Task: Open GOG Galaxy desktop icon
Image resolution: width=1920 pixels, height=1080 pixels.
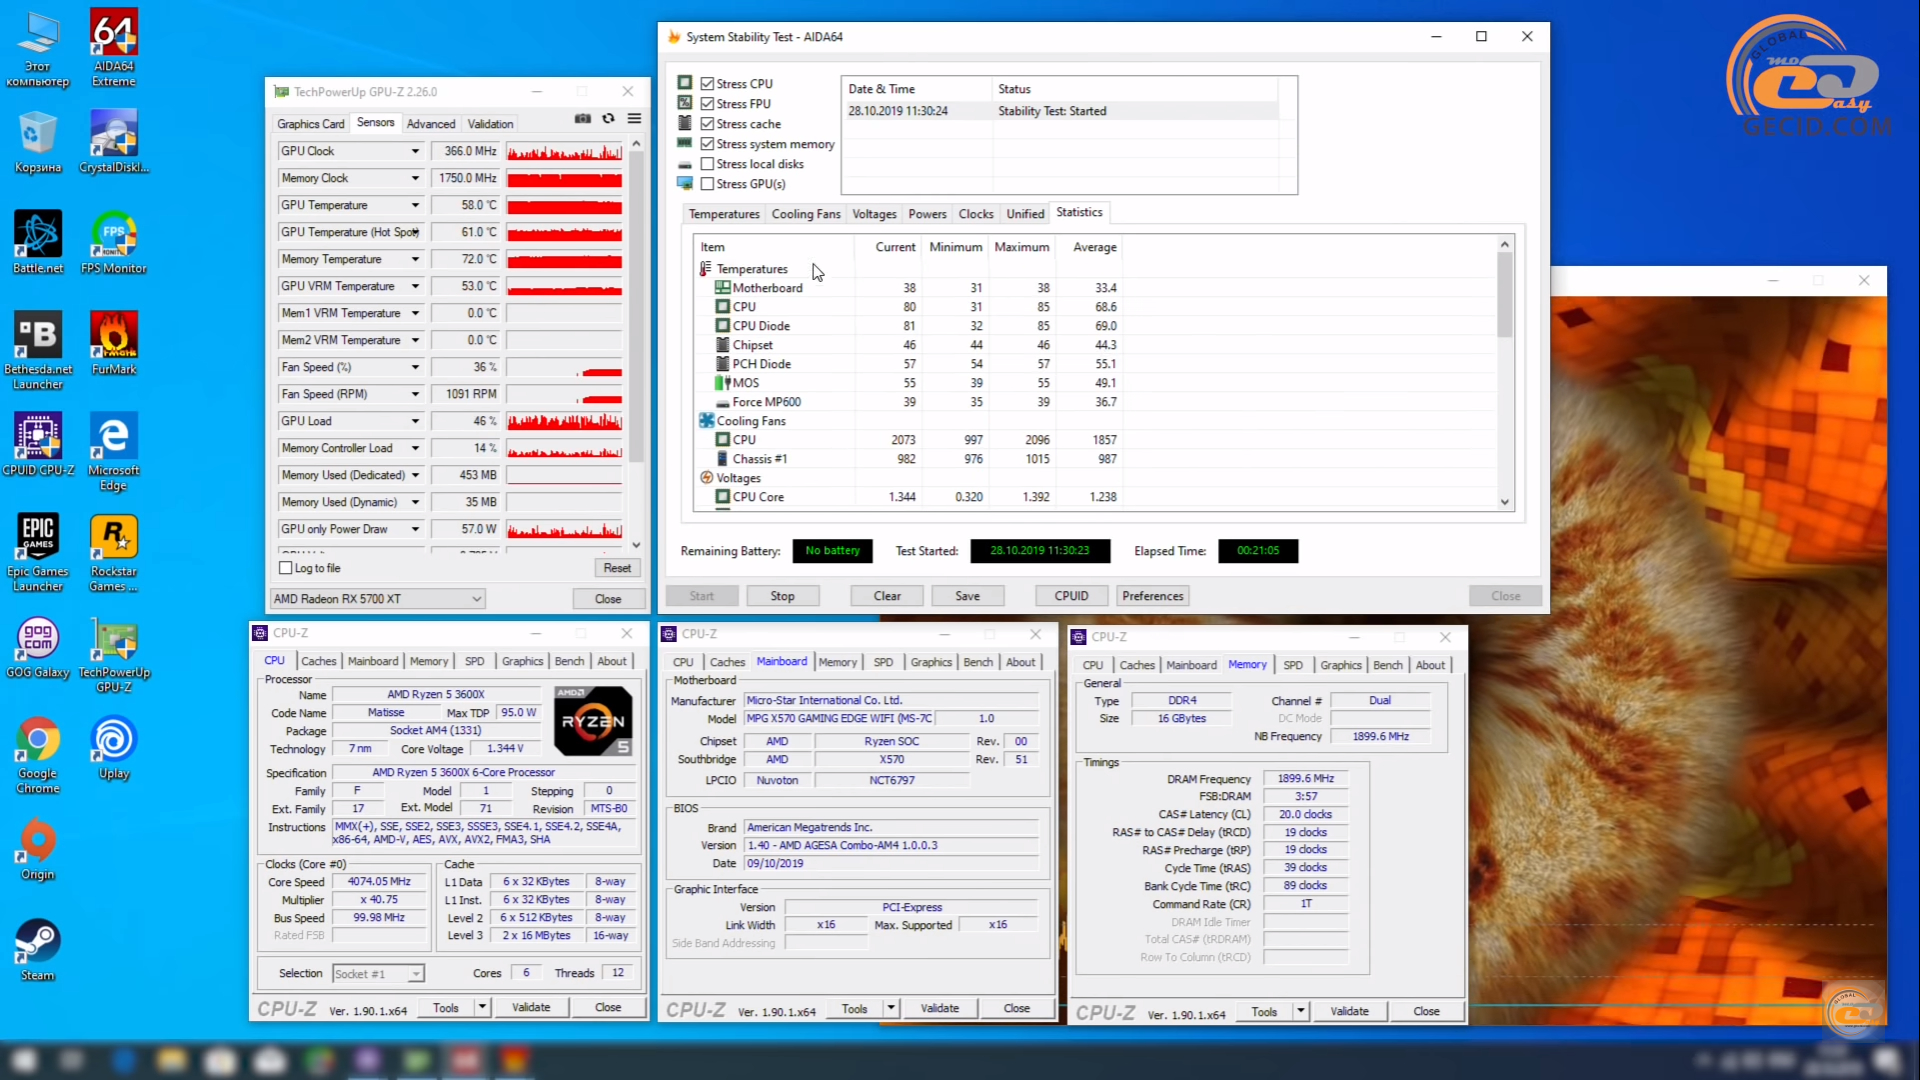Action: click(x=38, y=648)
